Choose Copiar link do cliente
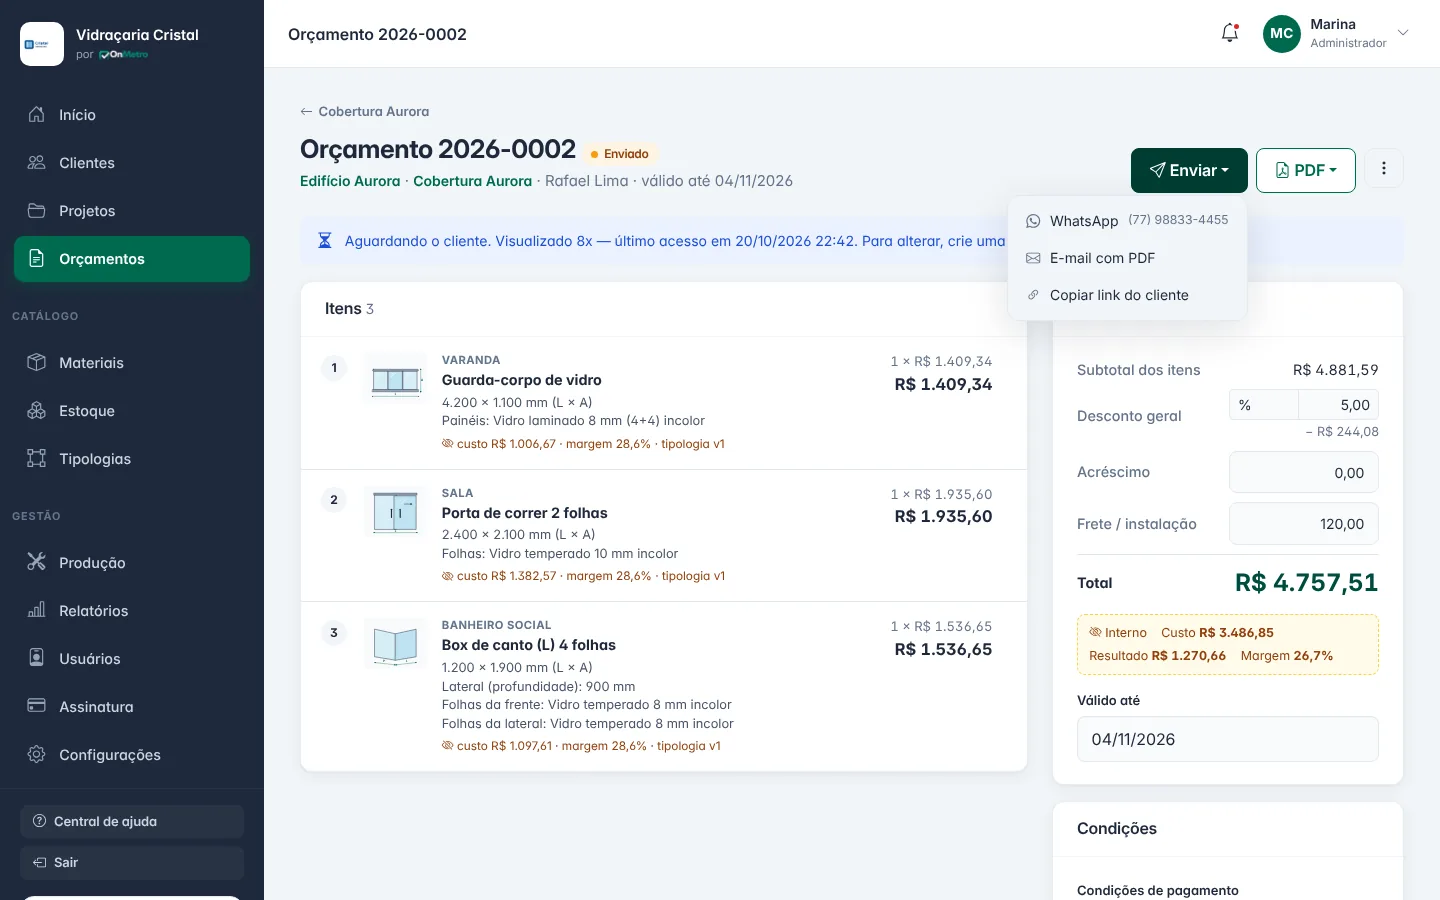This screenshot has width=1440, height=900. (1127, 295)
